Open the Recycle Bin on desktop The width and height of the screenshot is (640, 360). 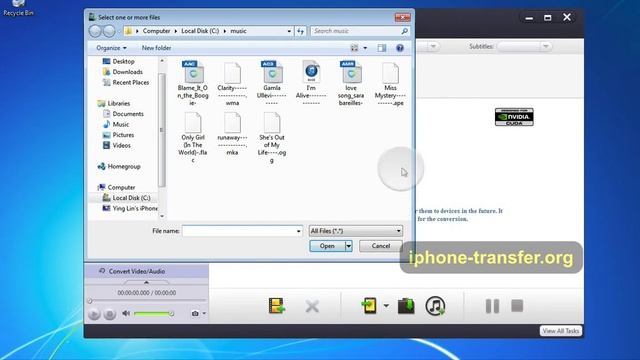click(x=18, y=8)
